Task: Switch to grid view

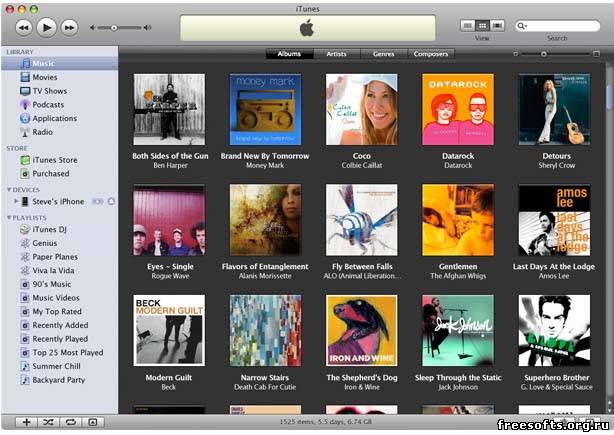Action: pyautogui.click(x=482, y=25)
